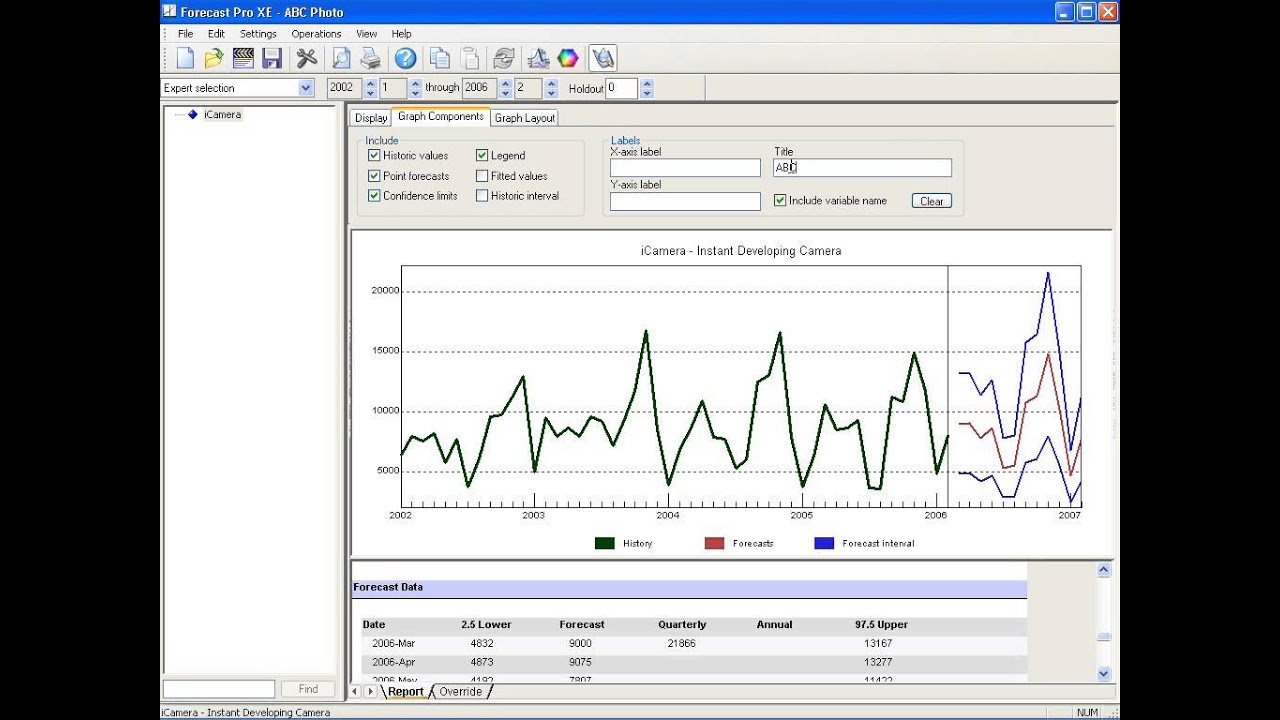Click the Forecast Pro title bar icon
This screenshot has width=1280, height=720.
point(171,12)
